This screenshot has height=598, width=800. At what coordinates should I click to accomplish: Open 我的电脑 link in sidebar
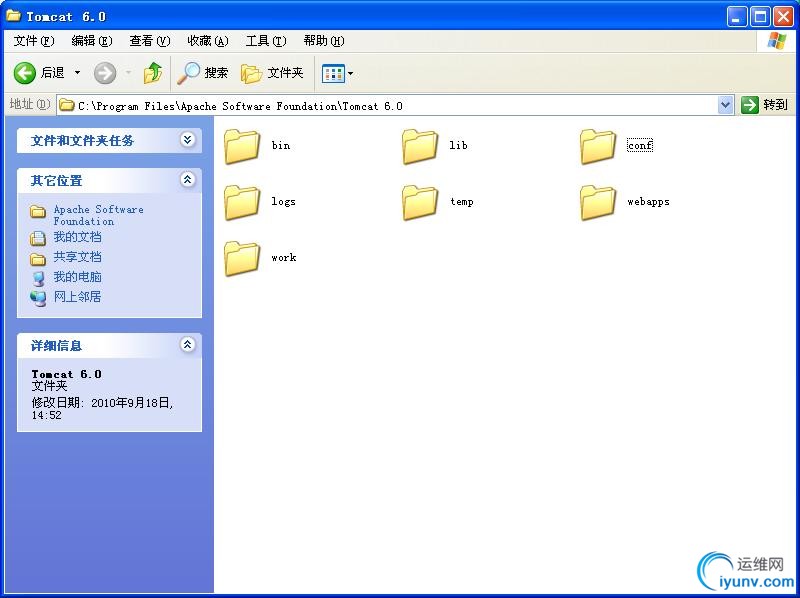78,277
